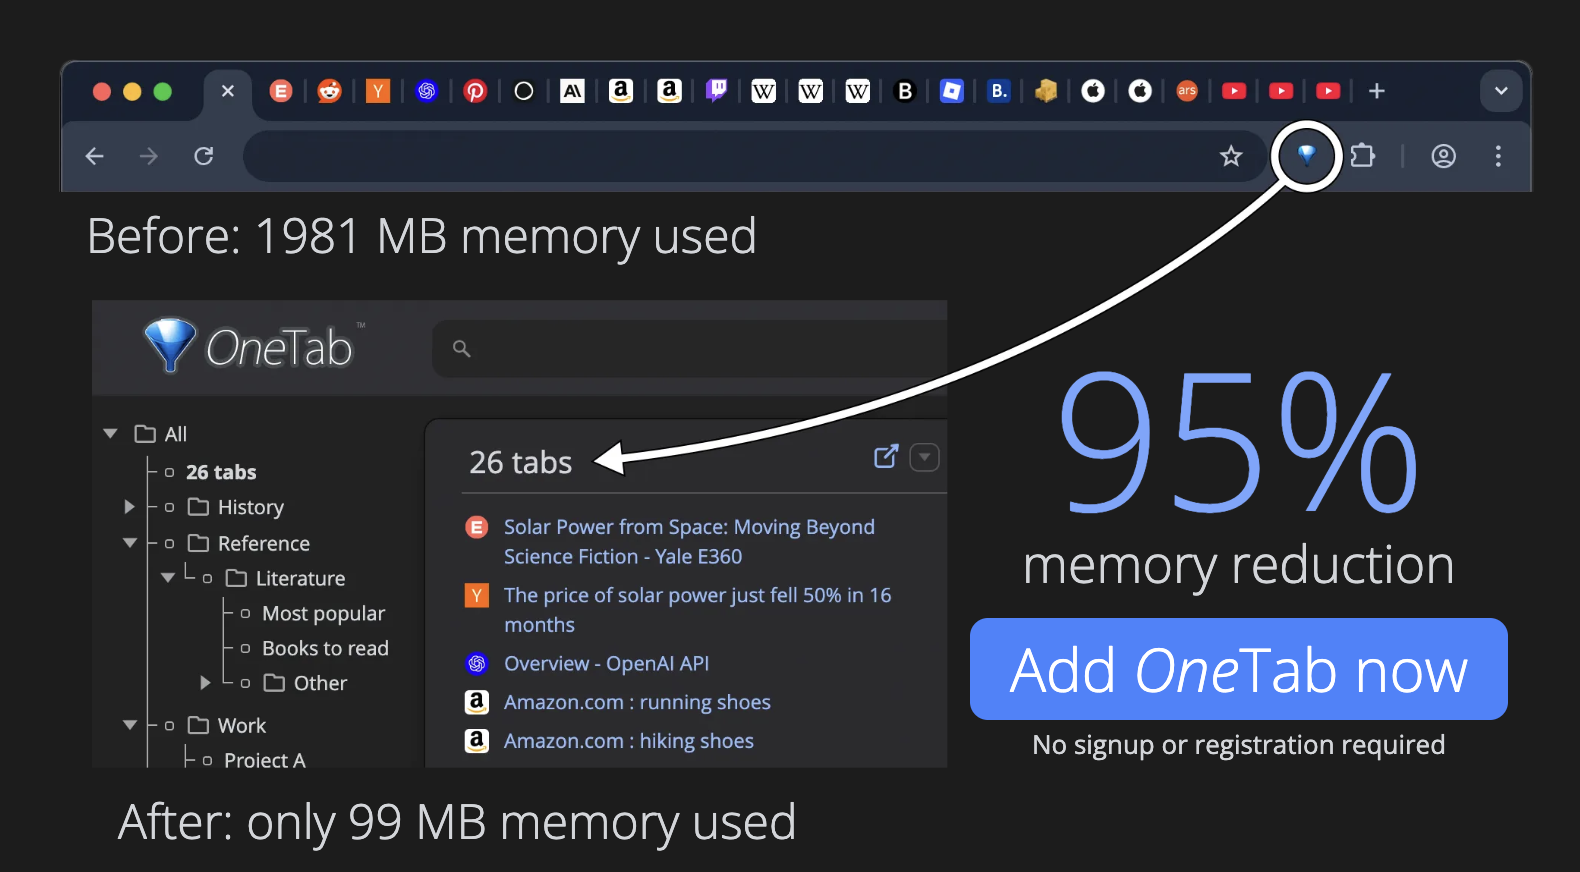Open 'Amazon.com : running shoes' link

(637, 702)
